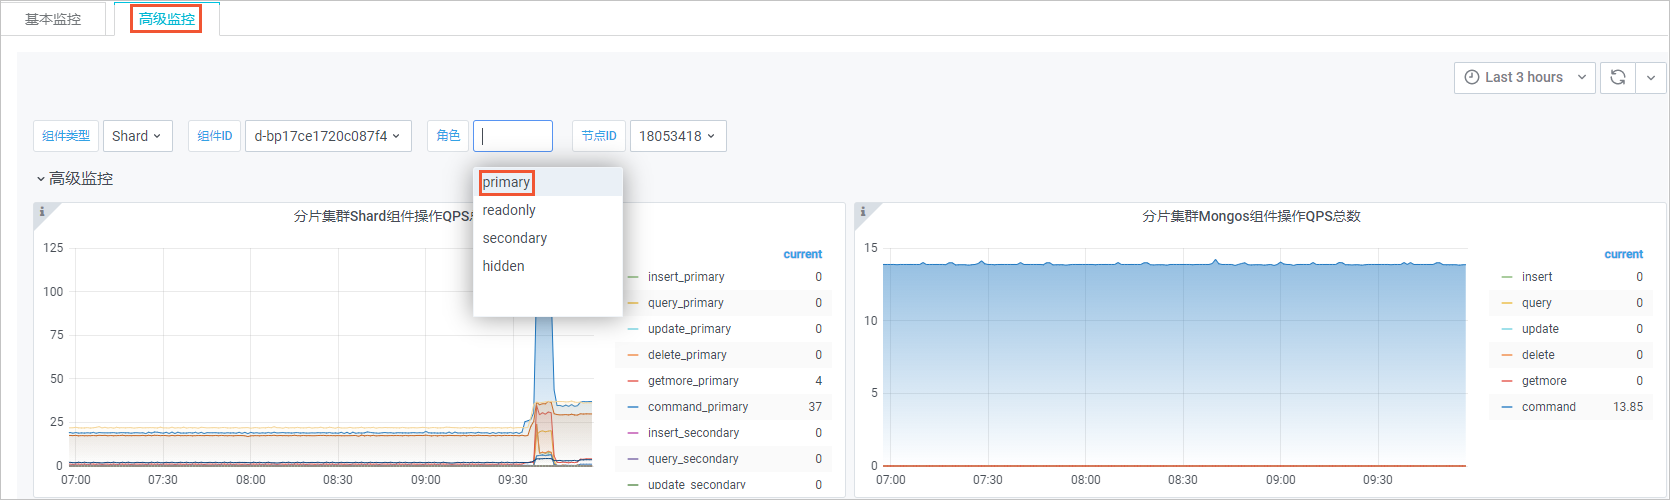Click the 13.85 command current value
Viewport: 1670px width, 500px height.
tap(1628, 407)
